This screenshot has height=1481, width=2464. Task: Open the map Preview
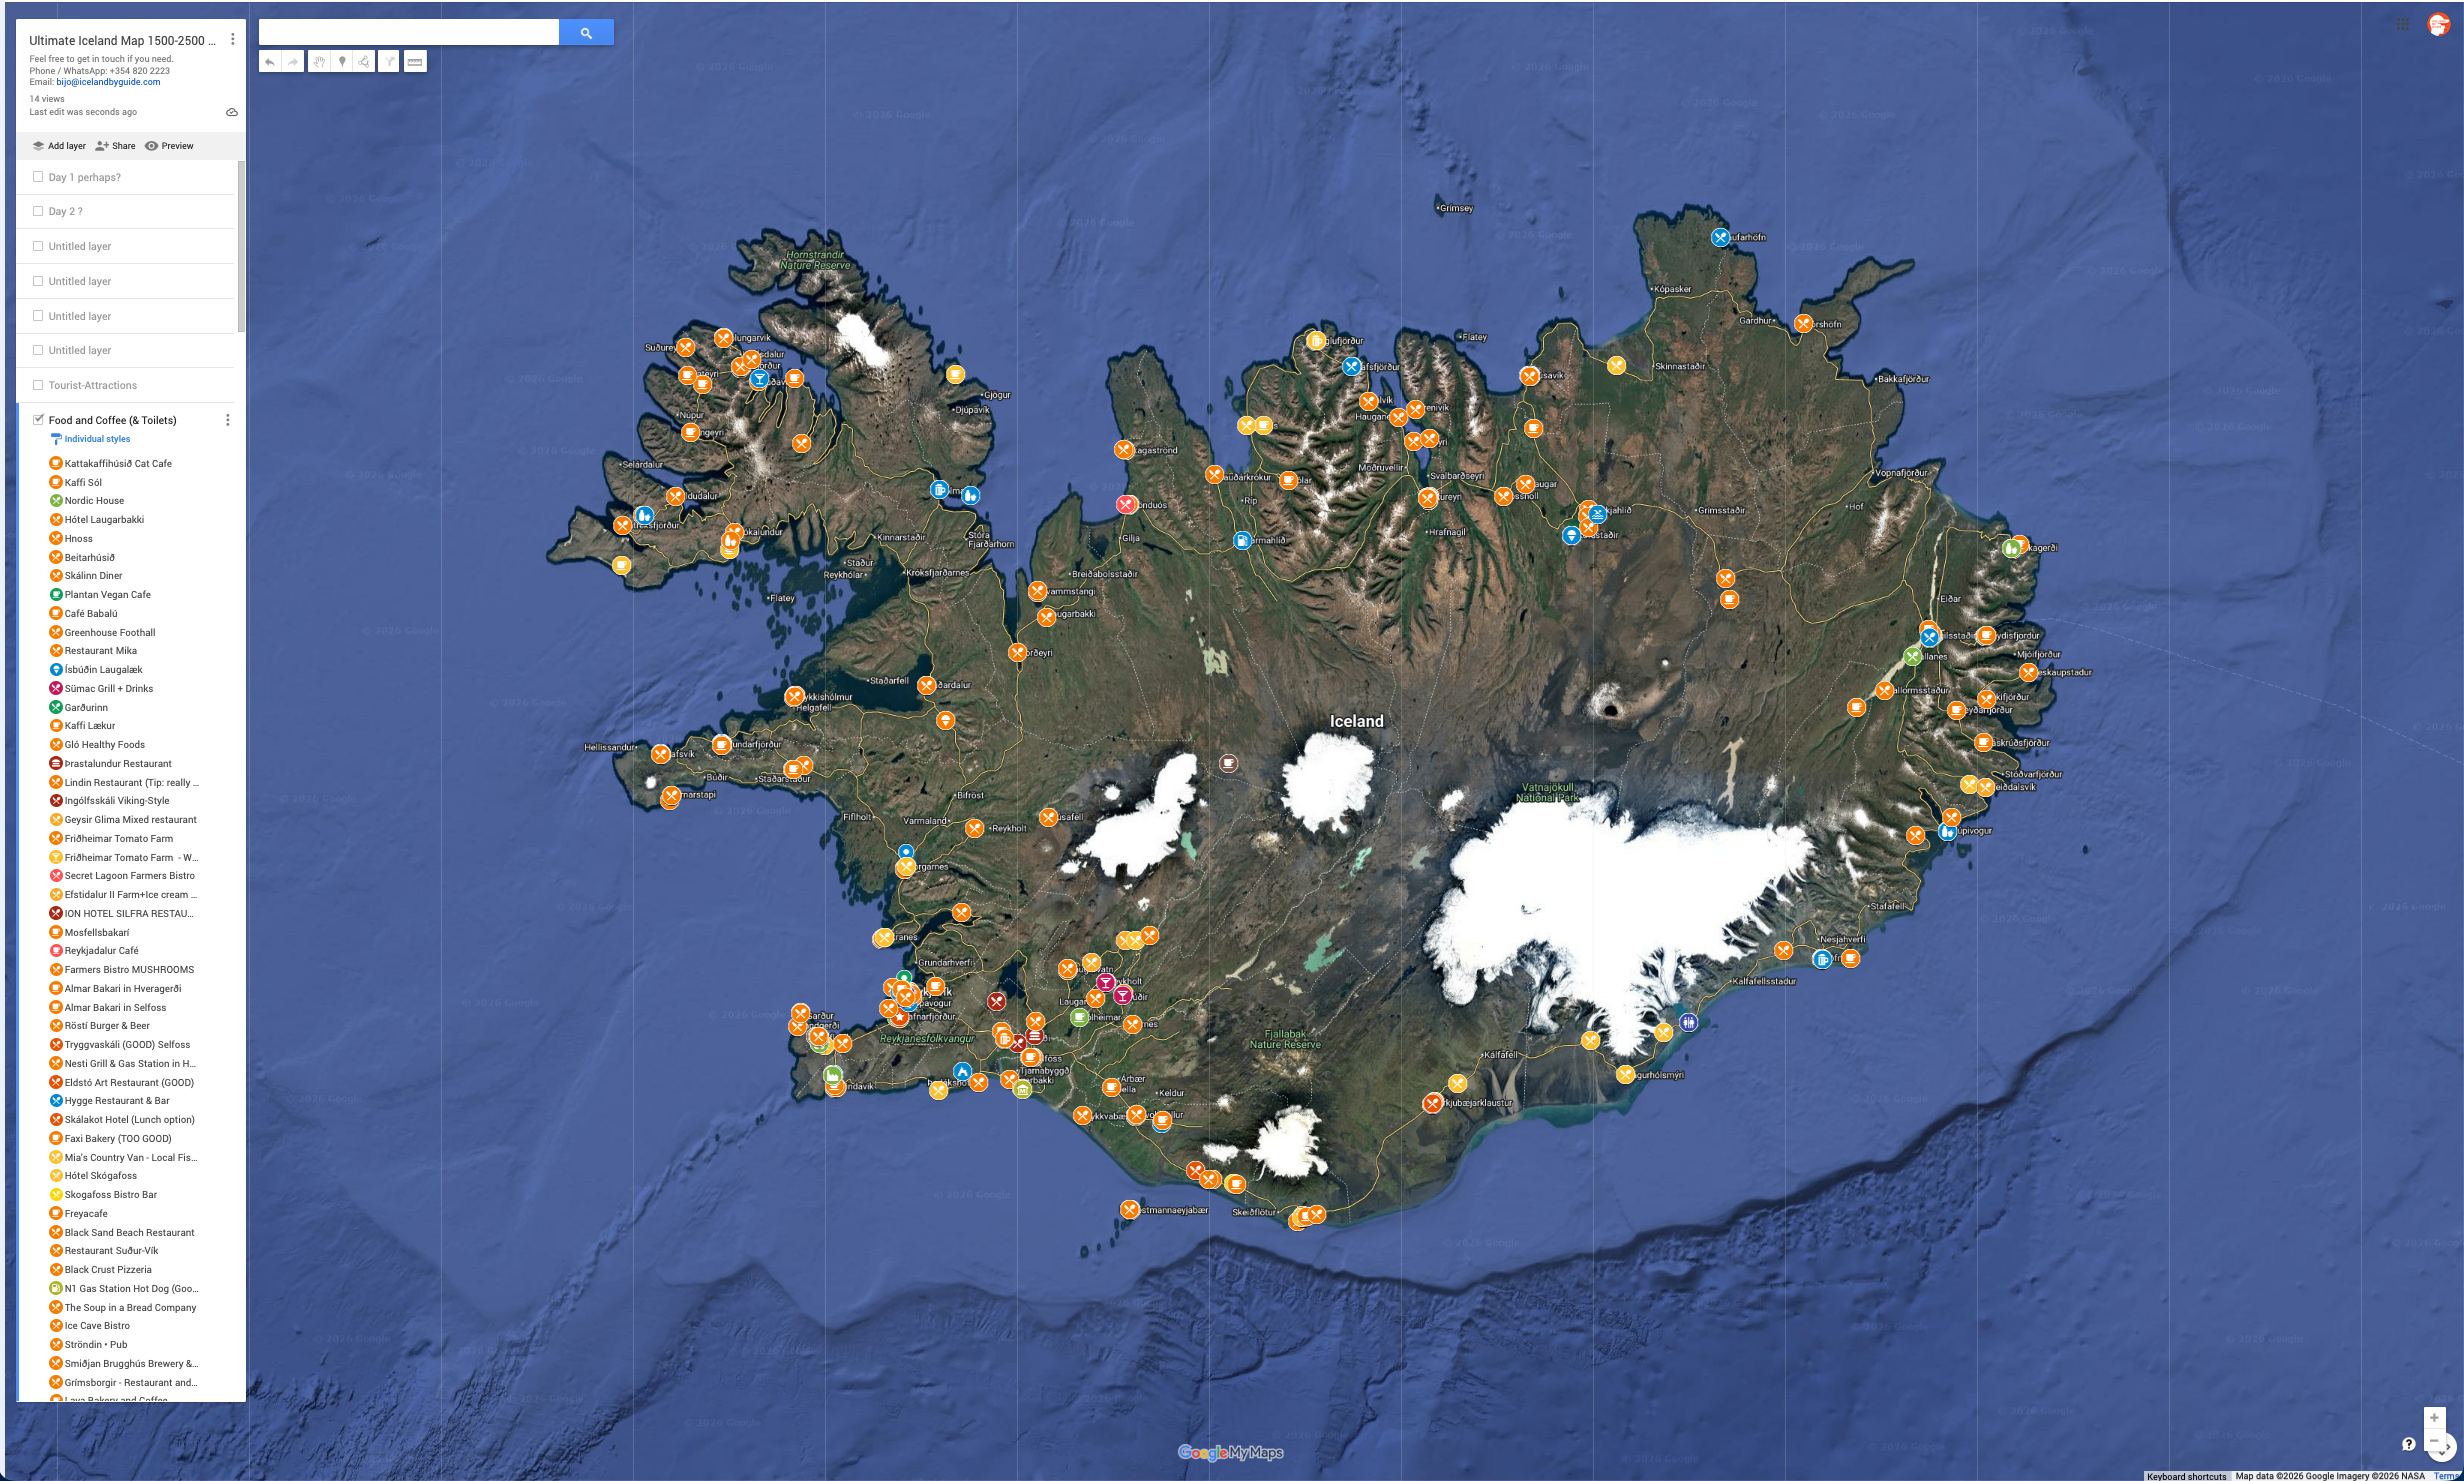(169, 146)
